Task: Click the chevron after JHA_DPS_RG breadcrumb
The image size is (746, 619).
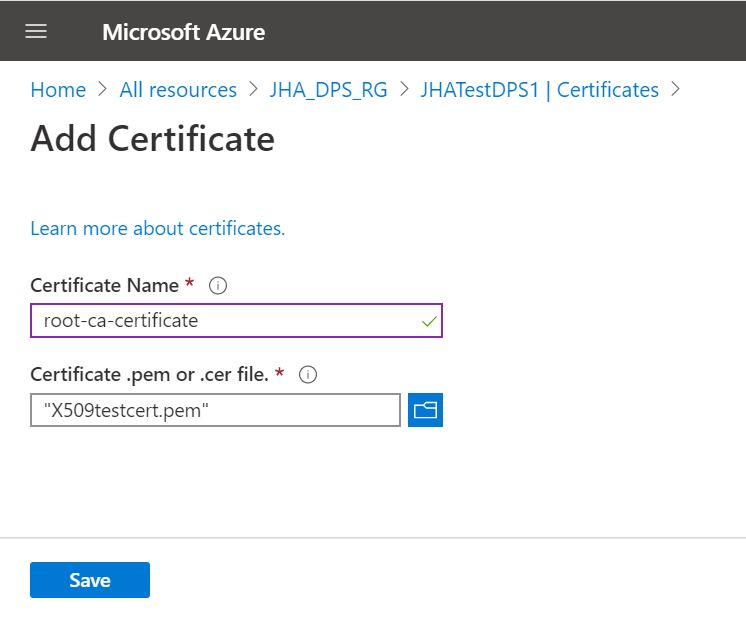Action: 404,90
